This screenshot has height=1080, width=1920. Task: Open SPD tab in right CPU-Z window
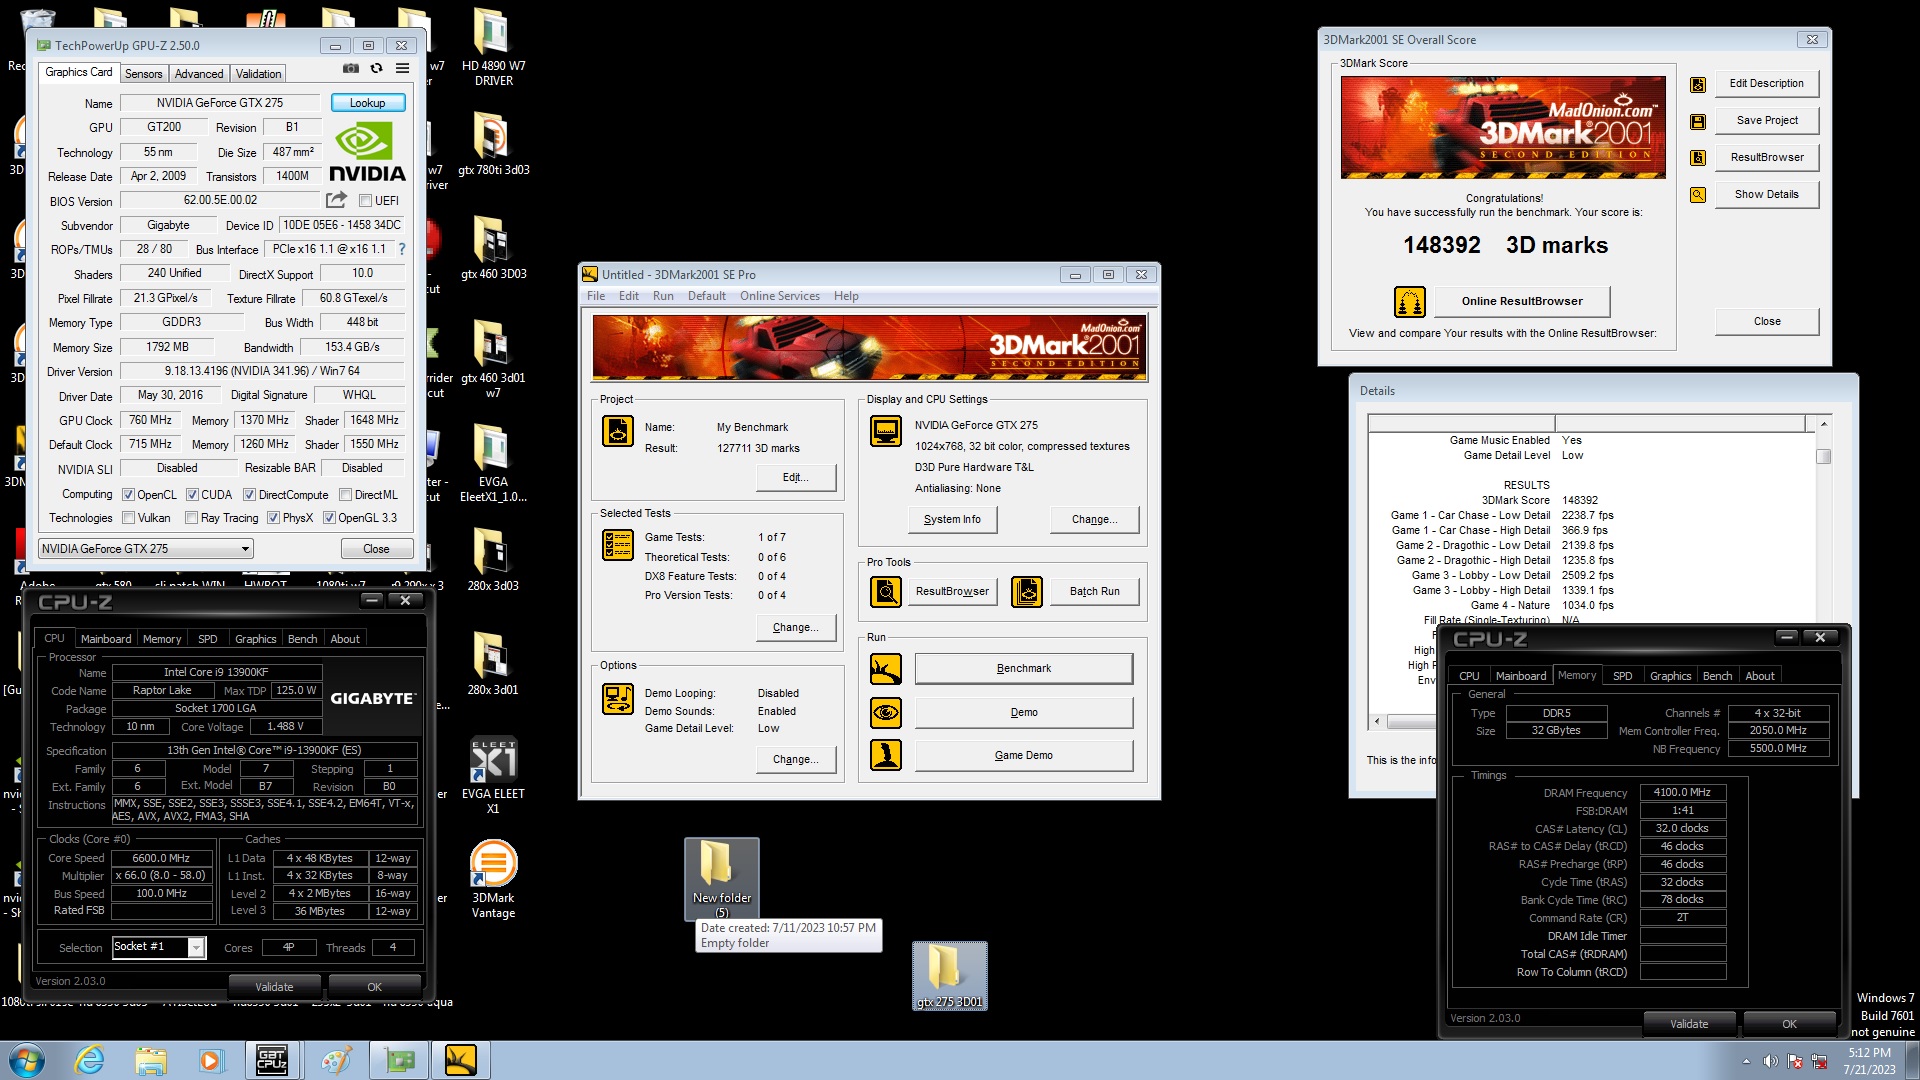click(1622, 676)
